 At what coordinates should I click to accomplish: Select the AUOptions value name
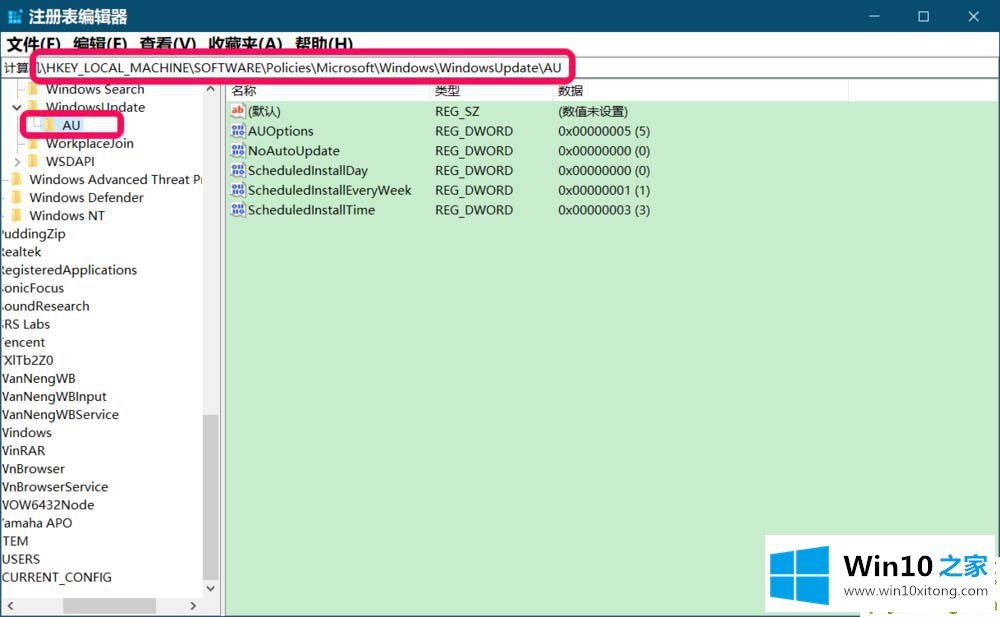click(281, 131)
